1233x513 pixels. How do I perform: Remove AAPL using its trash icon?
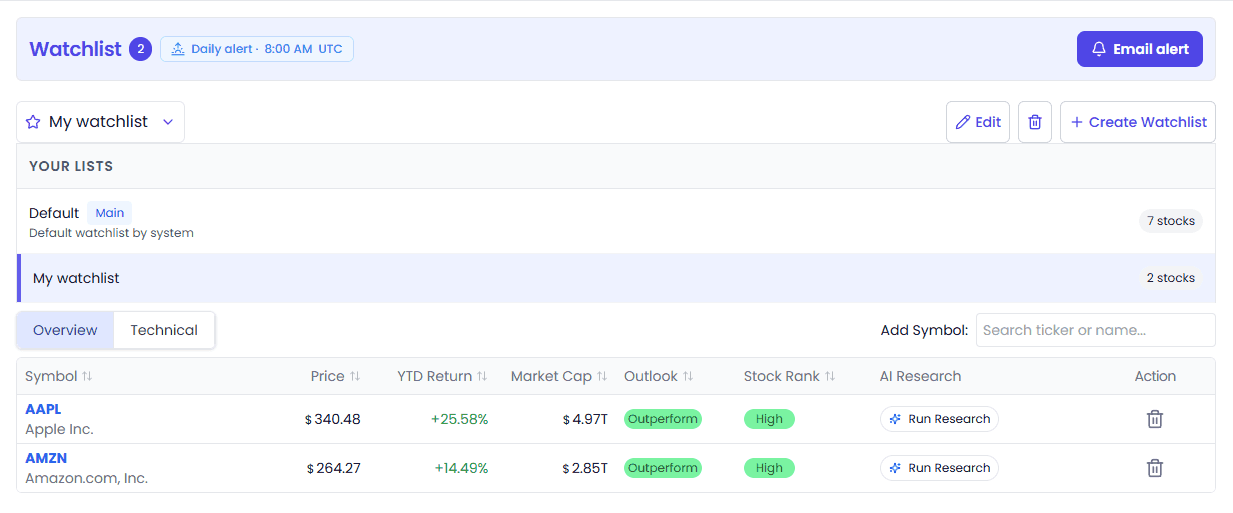[x=1155, y=419]
